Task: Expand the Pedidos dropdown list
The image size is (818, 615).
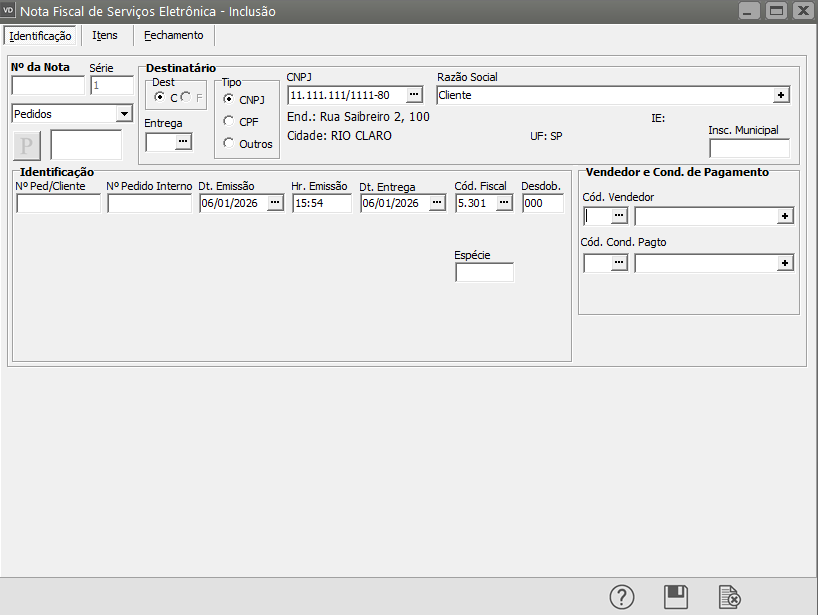Action: [x=124, y=114]
